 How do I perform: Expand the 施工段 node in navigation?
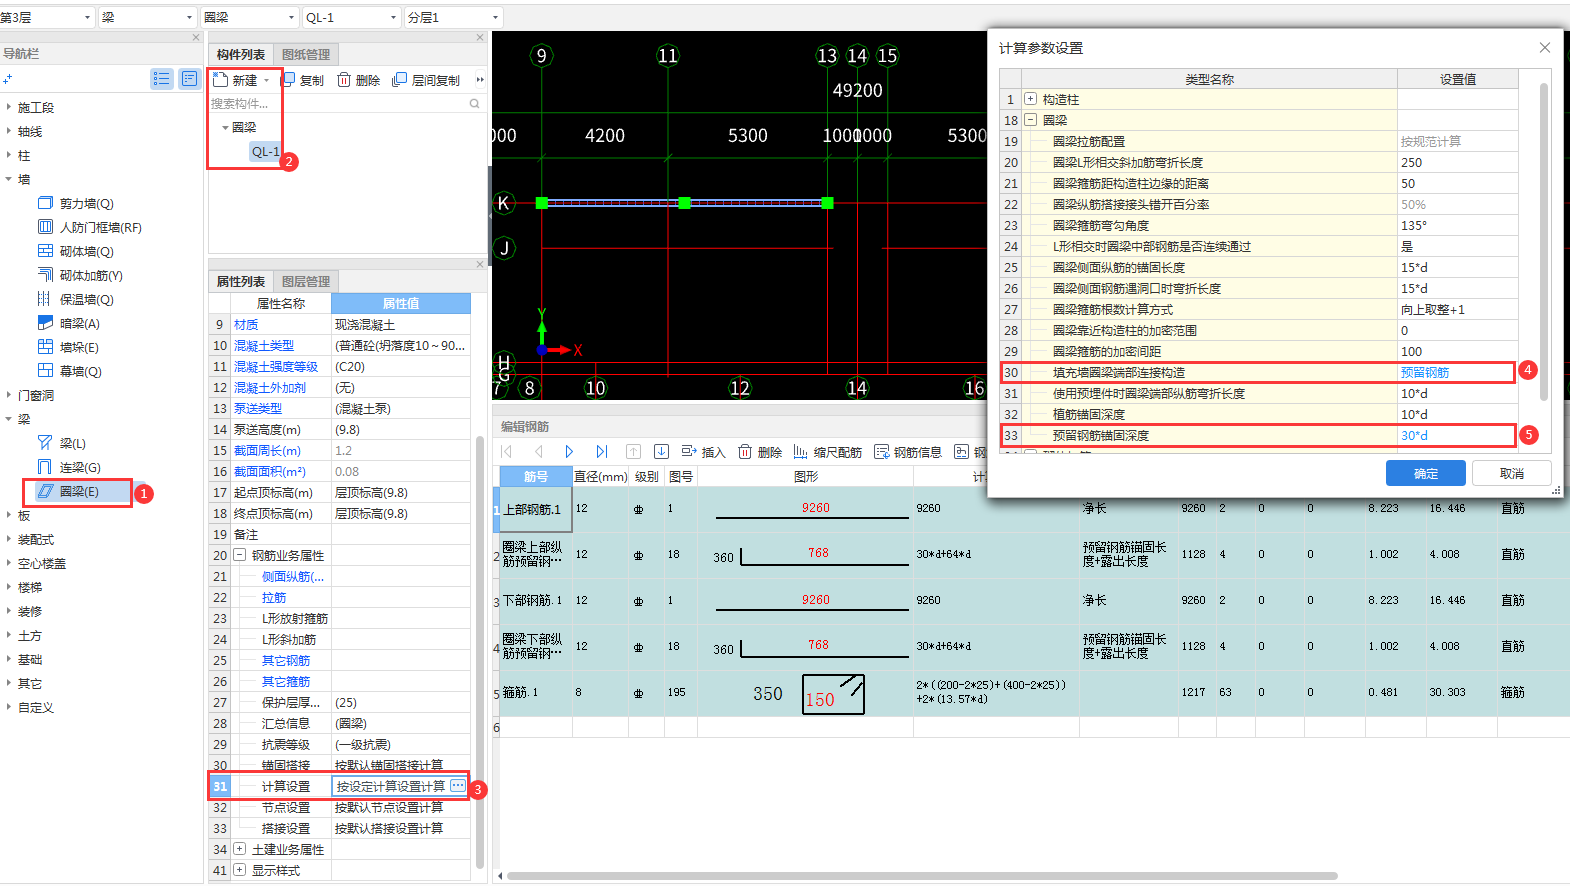click(9, 107)
